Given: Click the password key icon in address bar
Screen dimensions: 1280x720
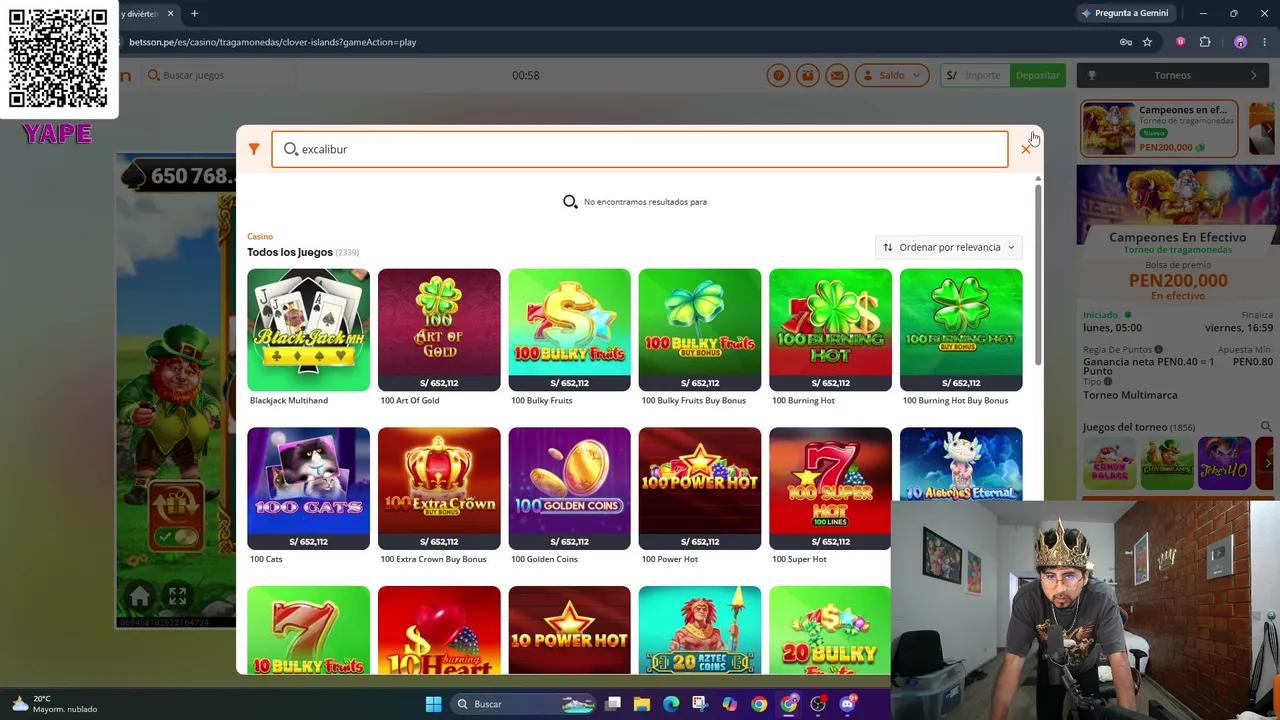Looking at the screenshot, I should 1125,42.
